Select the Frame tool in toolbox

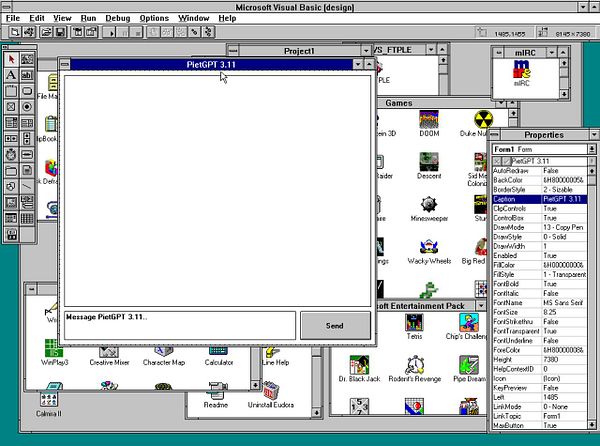tap(11, 91)
